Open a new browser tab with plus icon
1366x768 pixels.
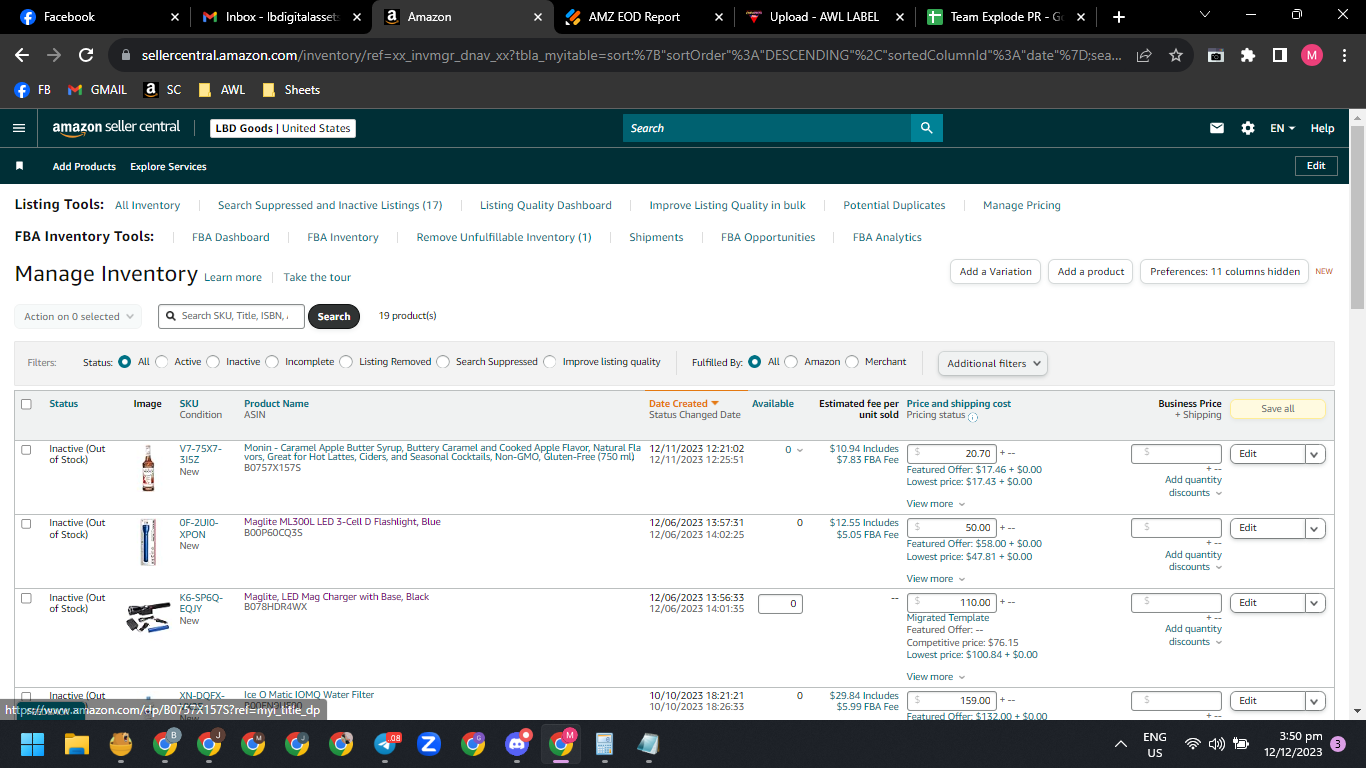click(1118, 17)
